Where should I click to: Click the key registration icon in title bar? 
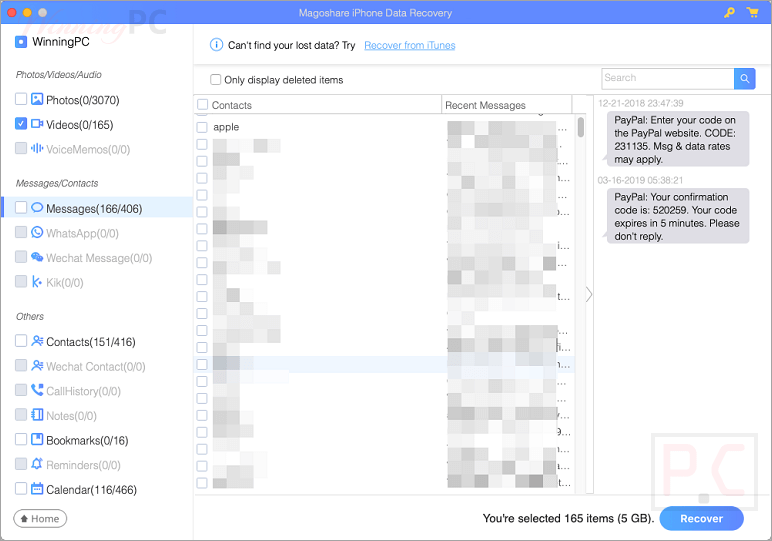729,12
